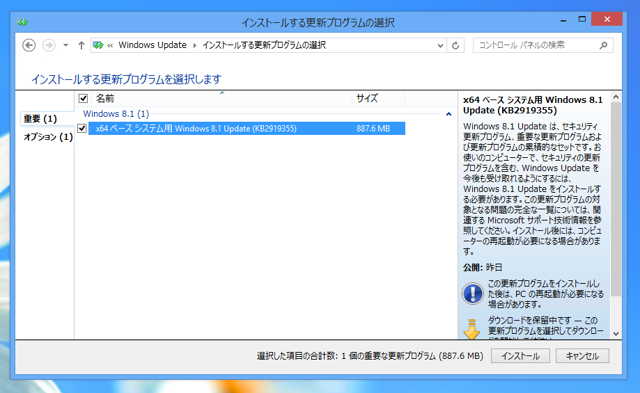This screenshot has width=640, height=393.
Task: Click the コントロール パネルの検索 search field
Action: (x=543, y=45)
